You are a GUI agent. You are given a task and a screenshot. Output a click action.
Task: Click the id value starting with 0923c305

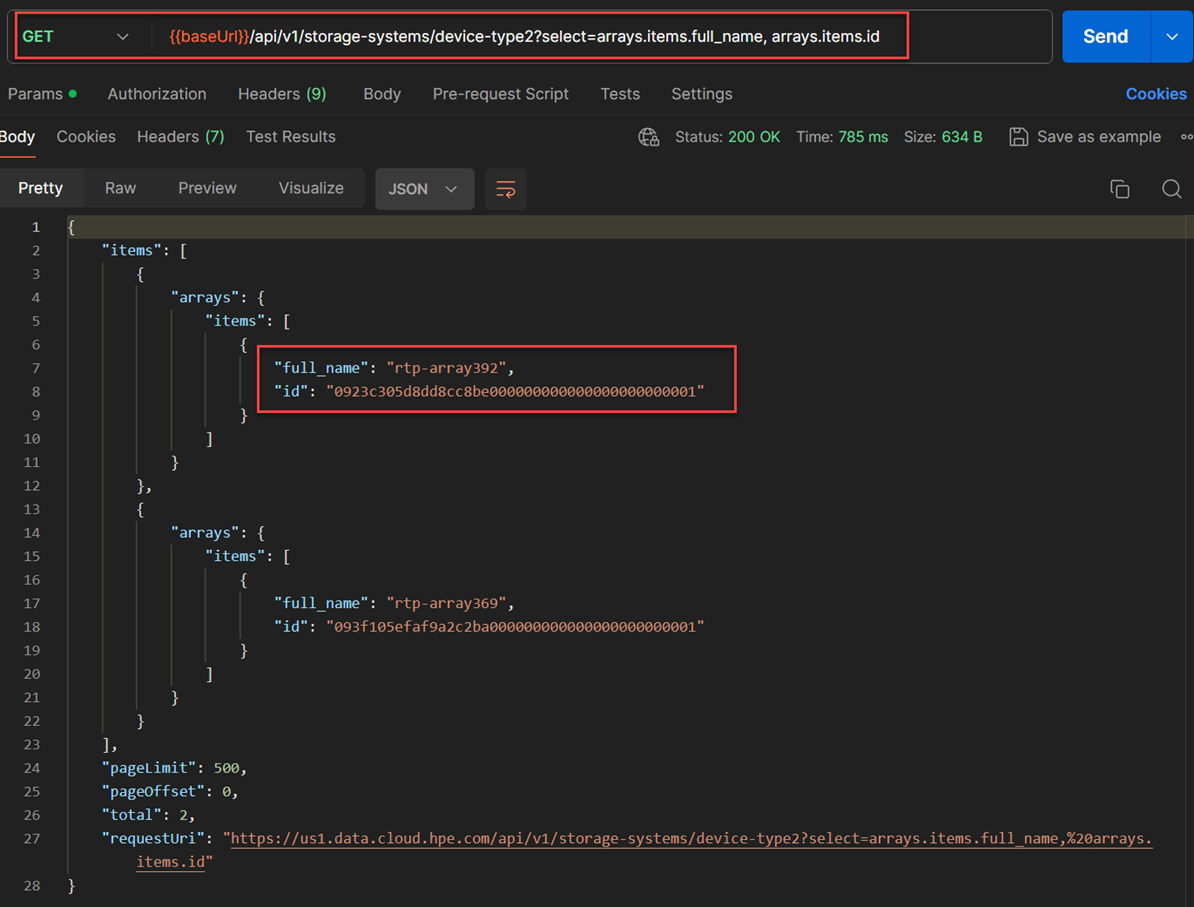516,391
